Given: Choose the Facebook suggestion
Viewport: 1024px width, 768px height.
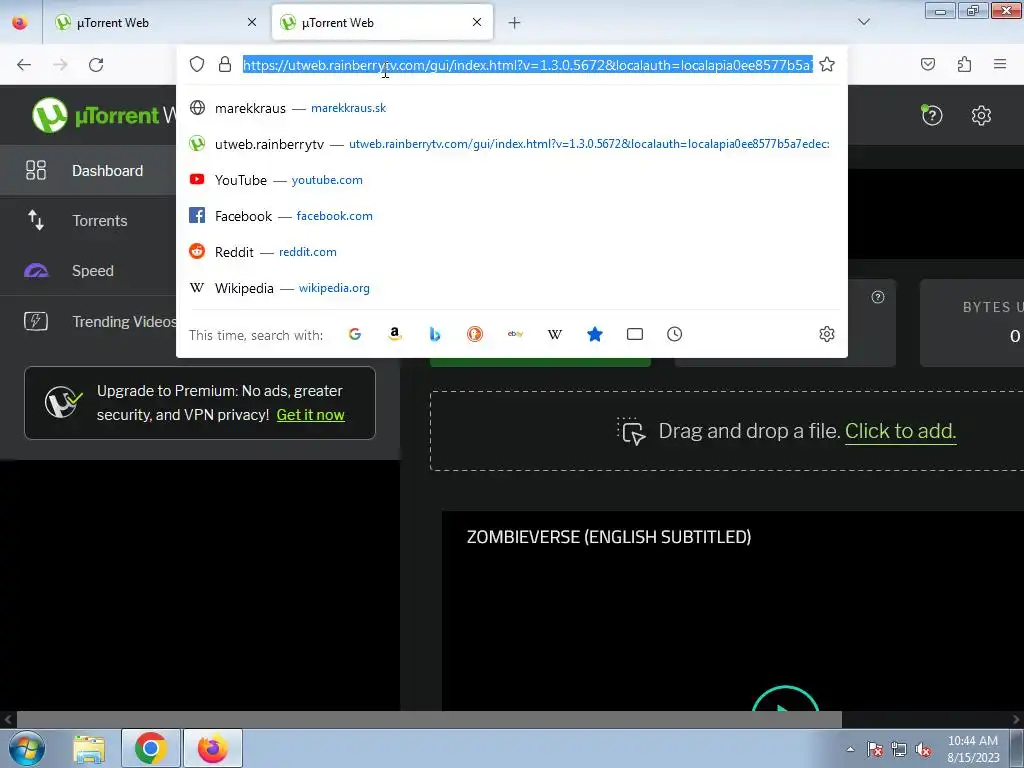Looking at the screenshot, I should tap(512, 216).
